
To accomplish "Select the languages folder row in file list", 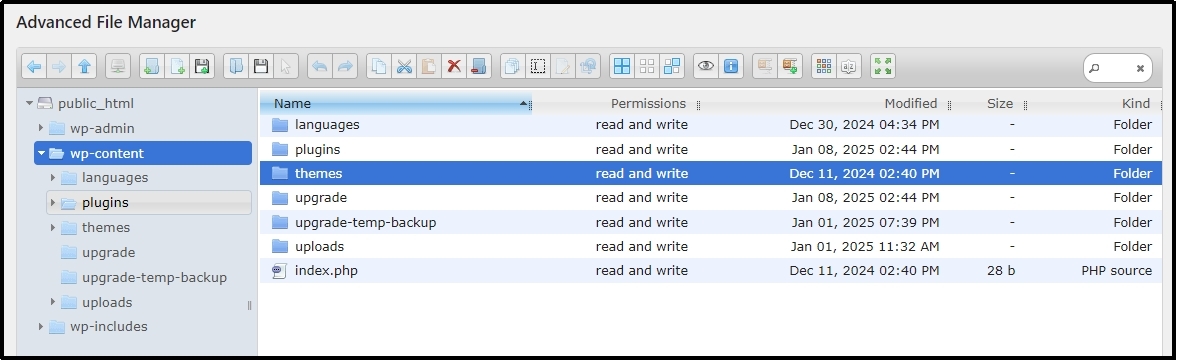I will tap(711, 125).
